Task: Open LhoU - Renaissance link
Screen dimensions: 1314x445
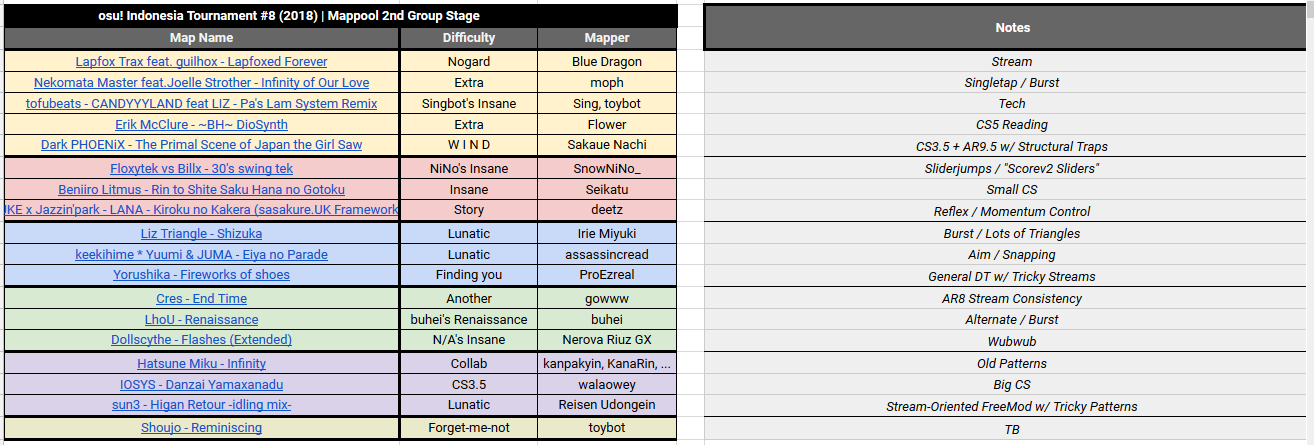Action: (201, 319)
